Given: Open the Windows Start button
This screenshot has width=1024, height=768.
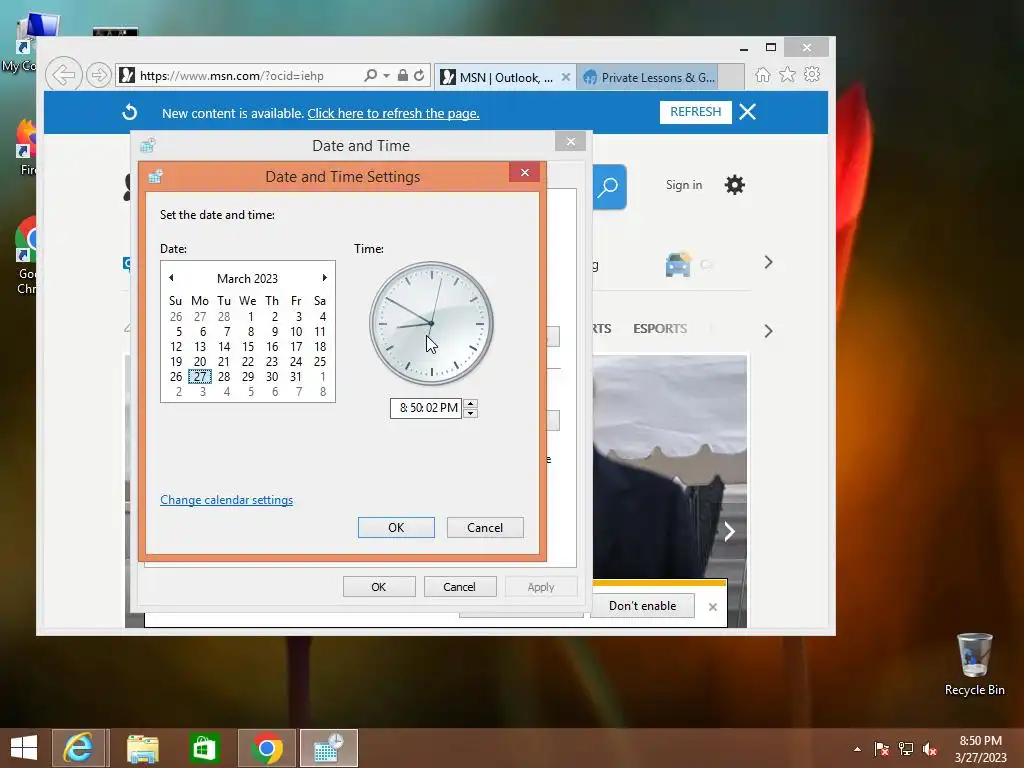Looking at the screenshot, I should [24, 748].
